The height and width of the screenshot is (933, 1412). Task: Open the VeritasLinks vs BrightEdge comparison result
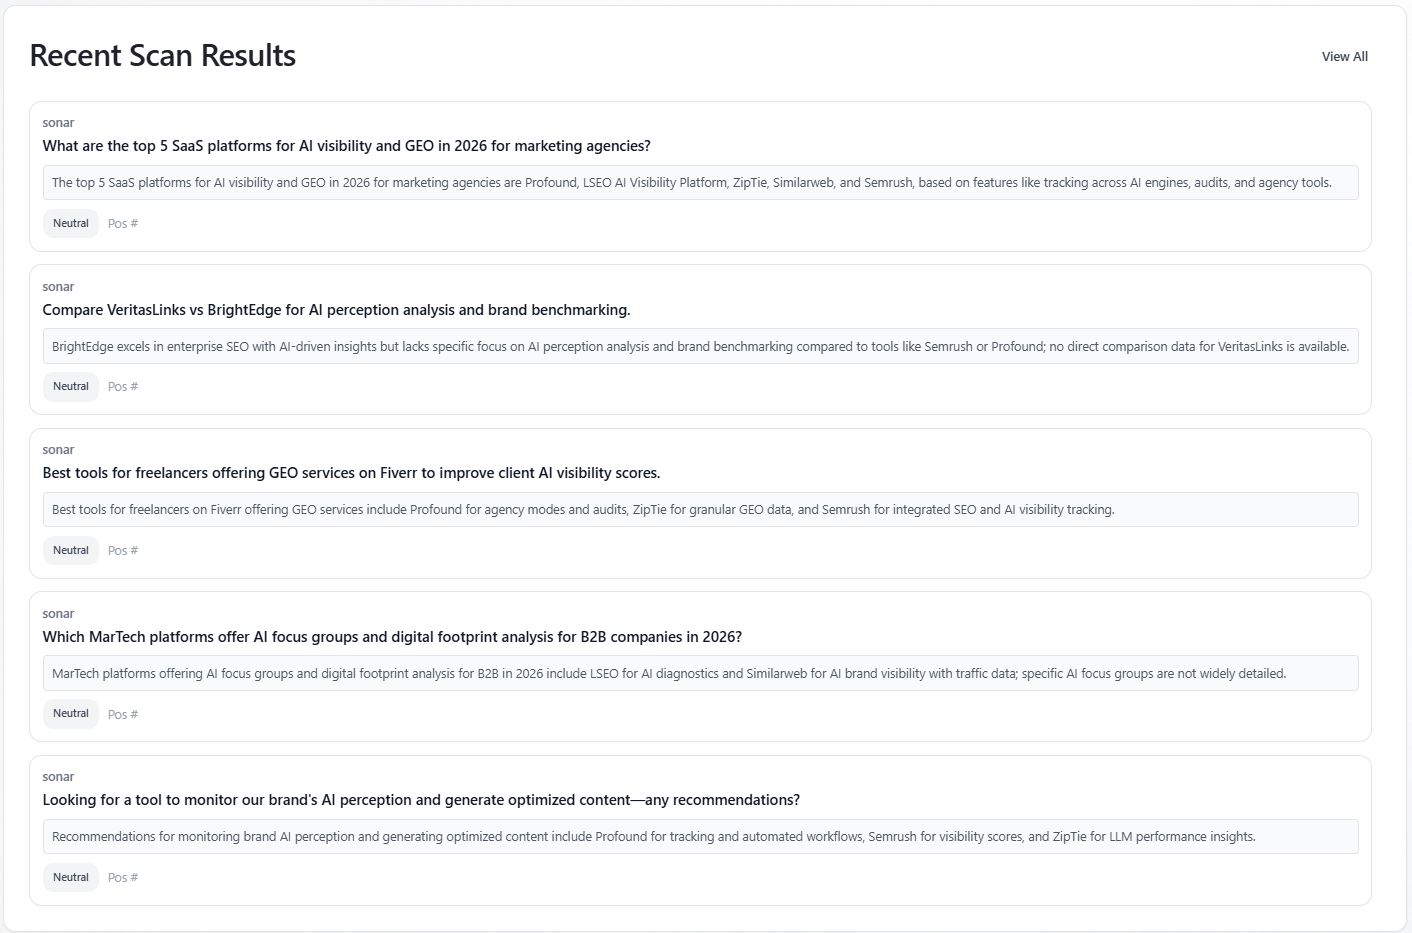click(x=336, y=310)
